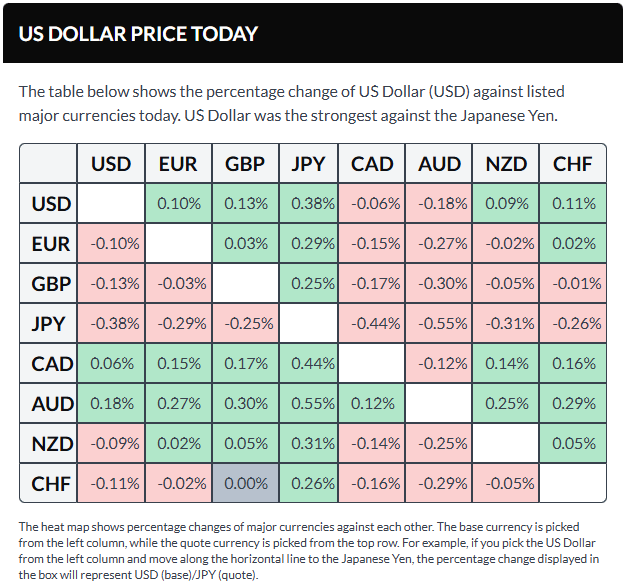Select the NZD row header

click(51, 443)
